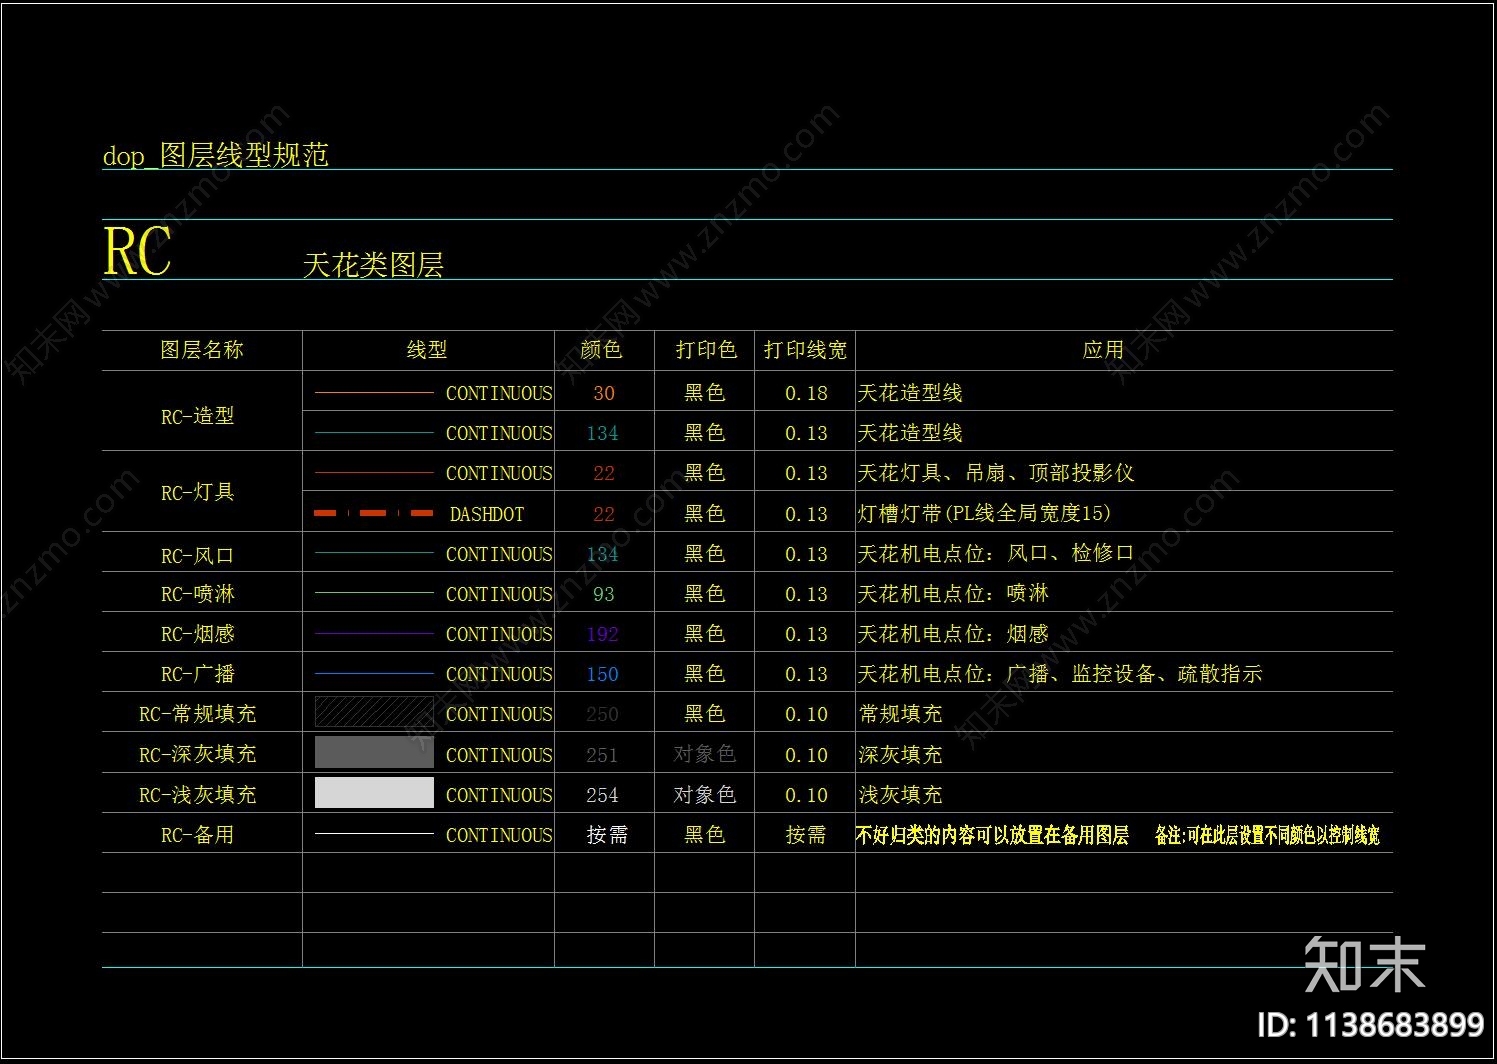Select the 打印色 column header
Viewport: 1497px width, 1064px height.
coord(706,350)
